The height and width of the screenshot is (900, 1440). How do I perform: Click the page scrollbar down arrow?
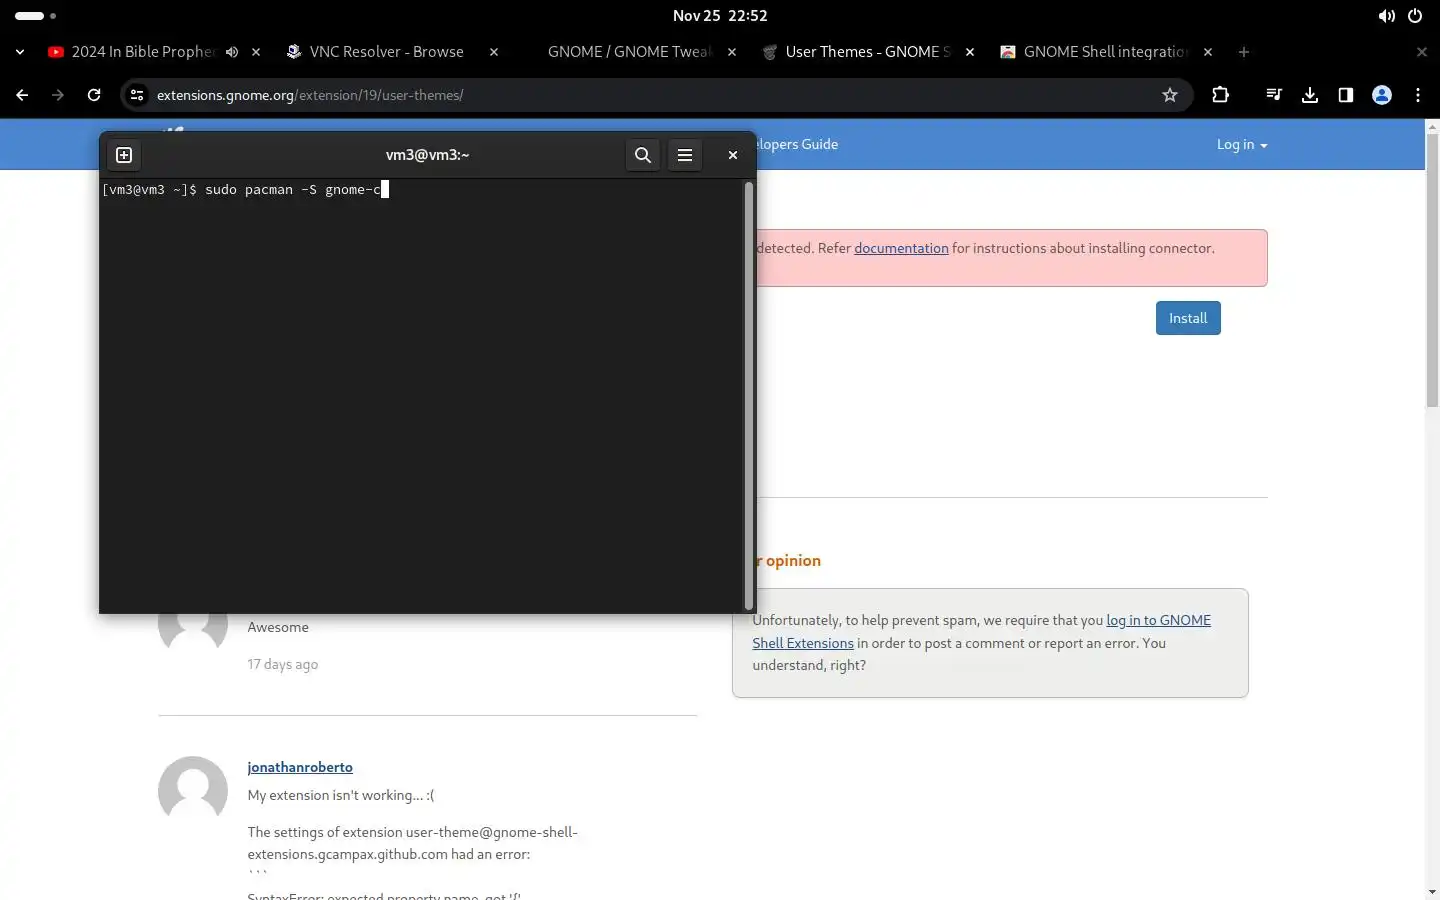coord(1432,892)
